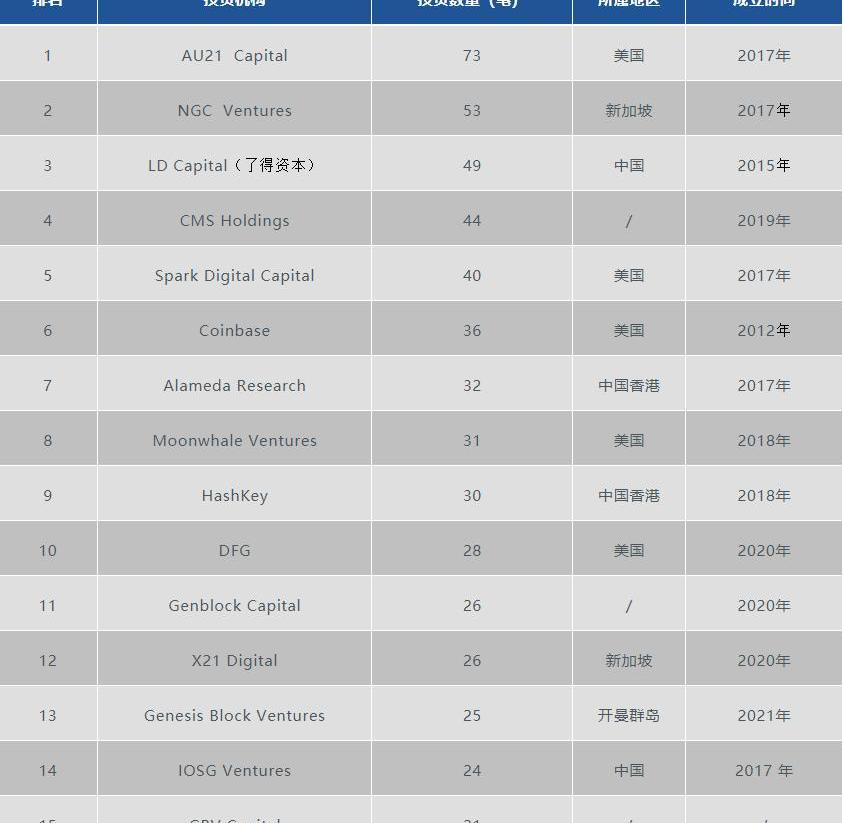The height and width of the screenshot is (823, 843).
Task: Select 美国 in DFG row
Action: pos(628,550)
